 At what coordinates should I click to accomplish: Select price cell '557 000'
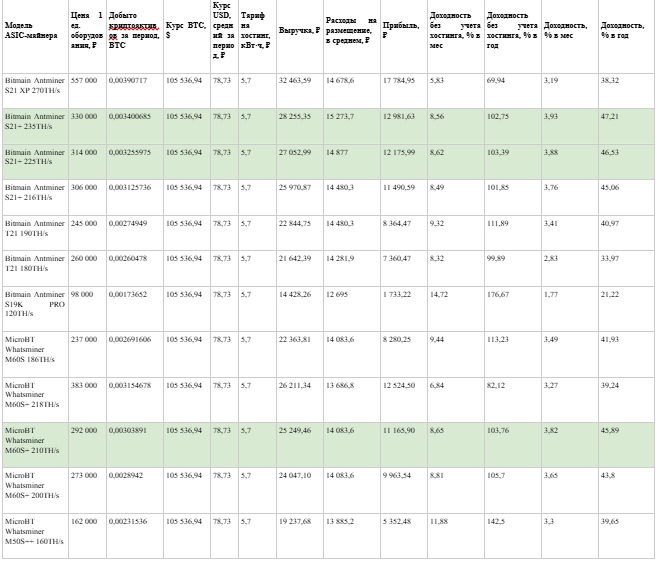(87, 91)
